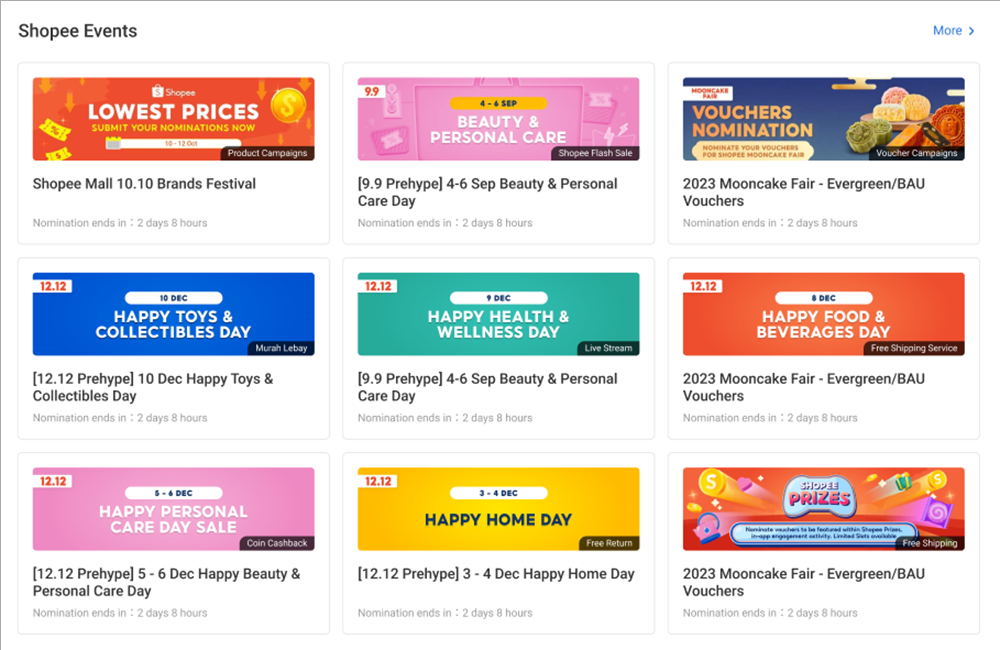Click the Beauty & Personal Care pink banner
Viewport: 1000px width, 650px height.
(498, 117)
